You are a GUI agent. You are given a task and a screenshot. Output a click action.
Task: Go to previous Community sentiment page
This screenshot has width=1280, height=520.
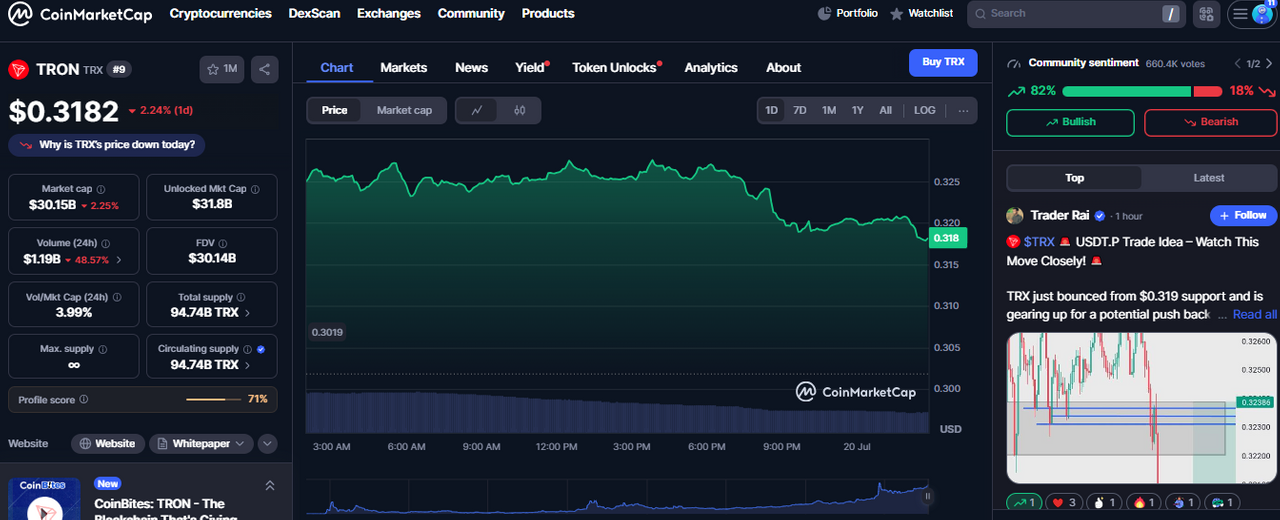(1238, 63)
